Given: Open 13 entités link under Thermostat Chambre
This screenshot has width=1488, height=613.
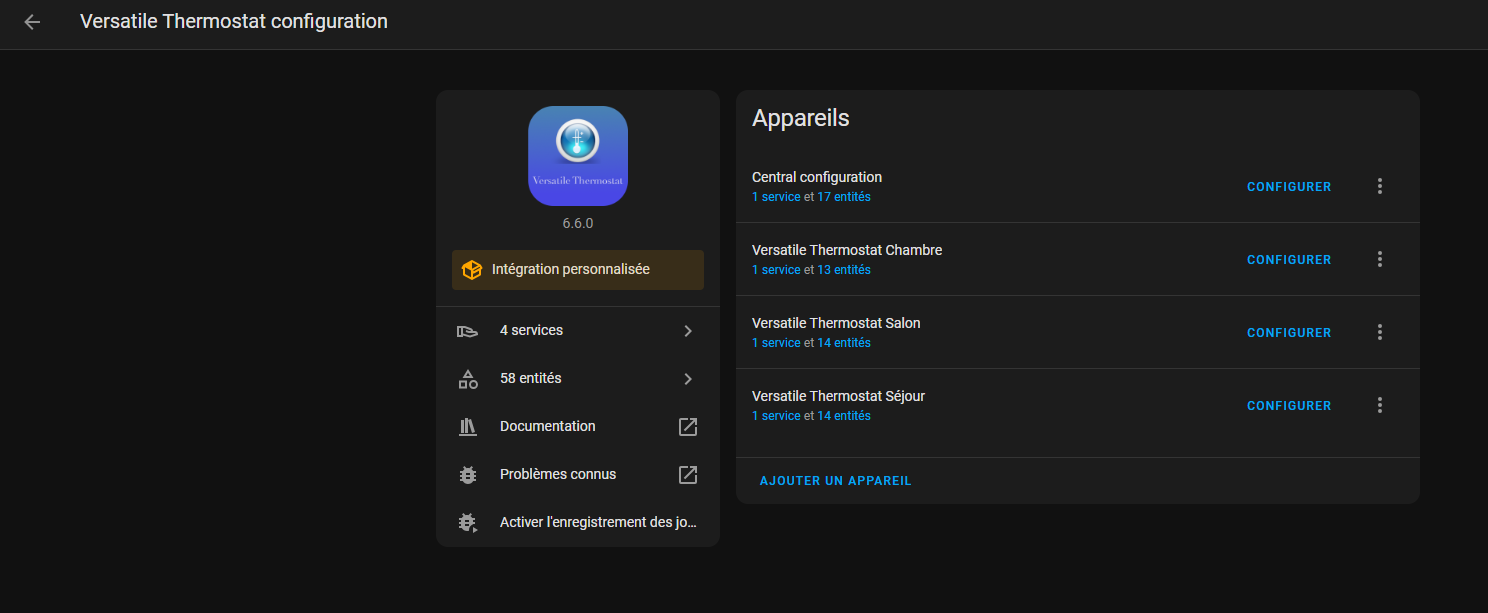Looking at the screenshot, I should coord(844,270).
